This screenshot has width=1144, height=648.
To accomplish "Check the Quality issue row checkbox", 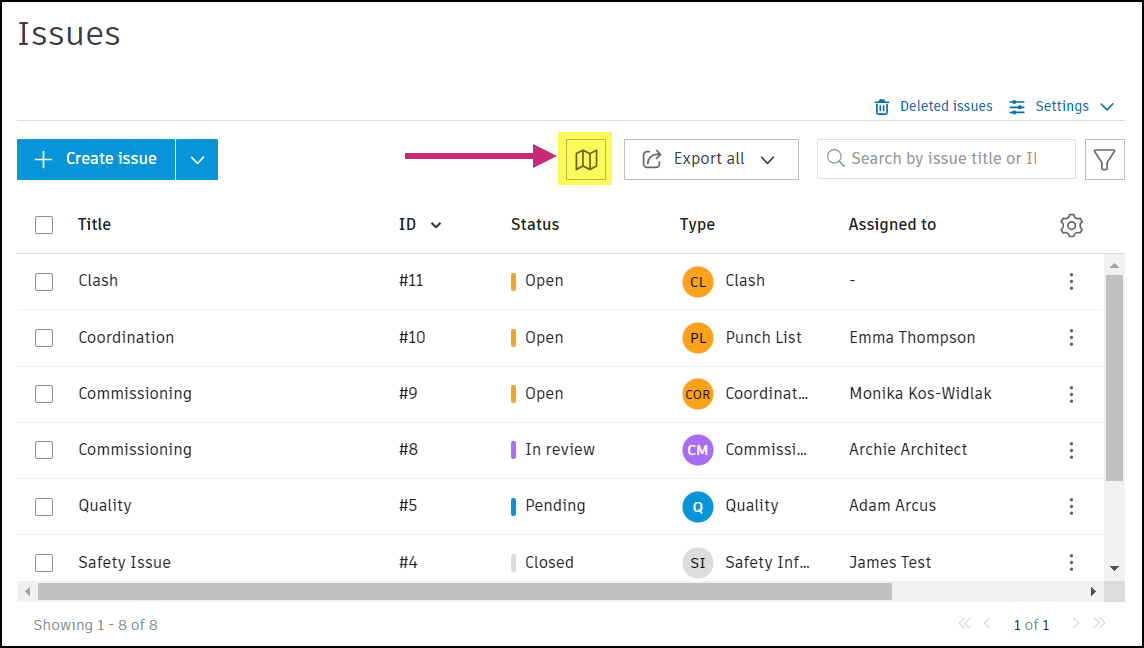I will (44, 506).
